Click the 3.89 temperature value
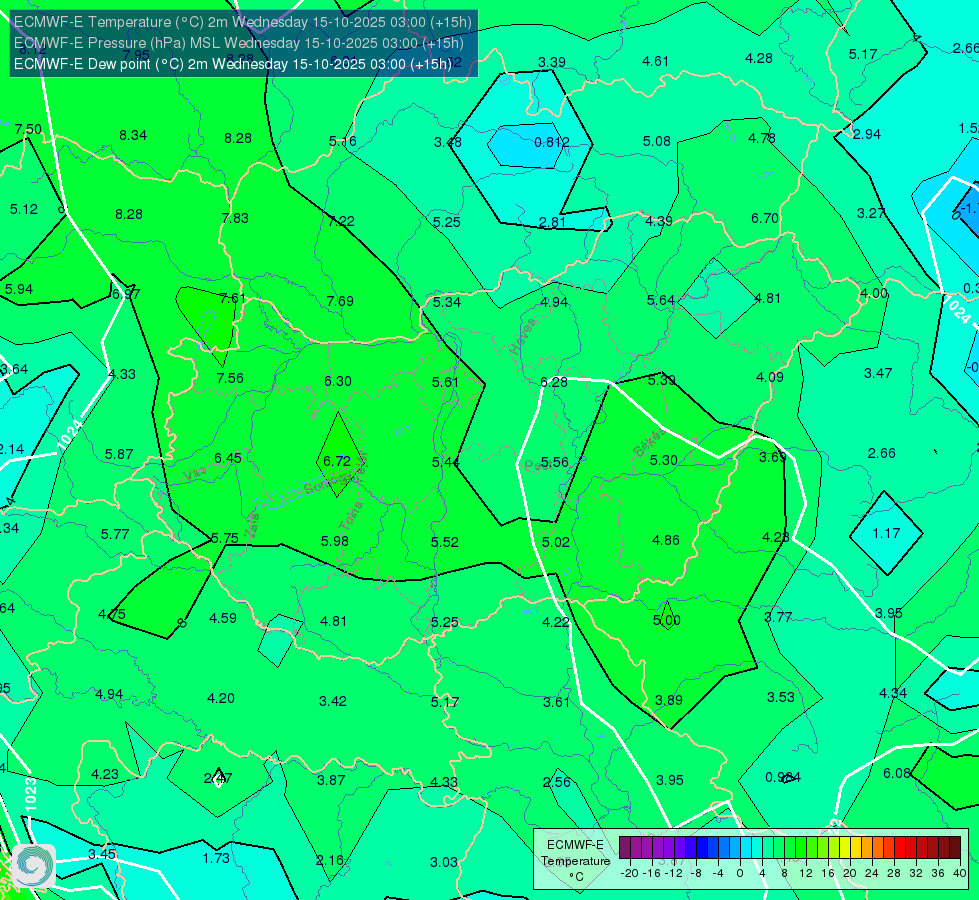 pyautogui.click(x=669, y=700)
